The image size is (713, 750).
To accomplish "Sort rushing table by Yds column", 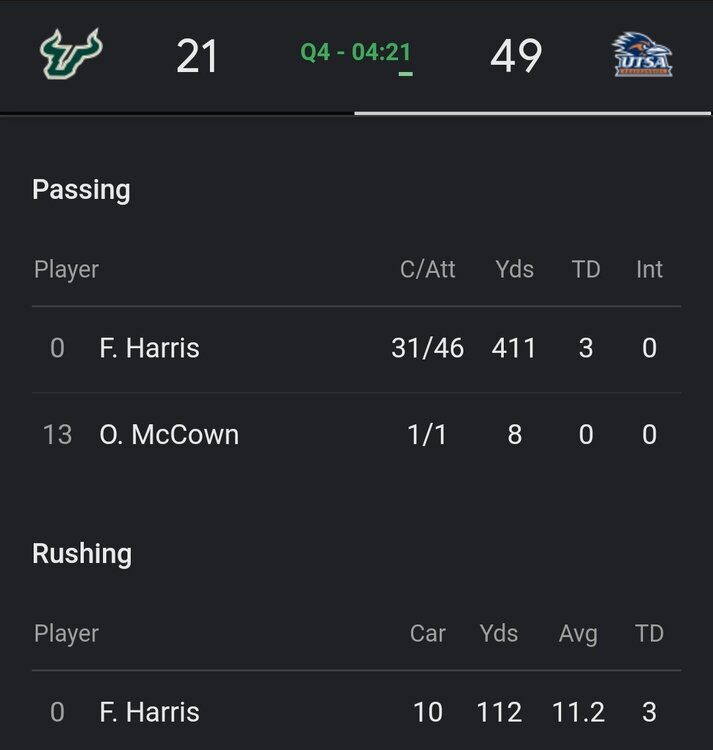I will click(498, 633).
